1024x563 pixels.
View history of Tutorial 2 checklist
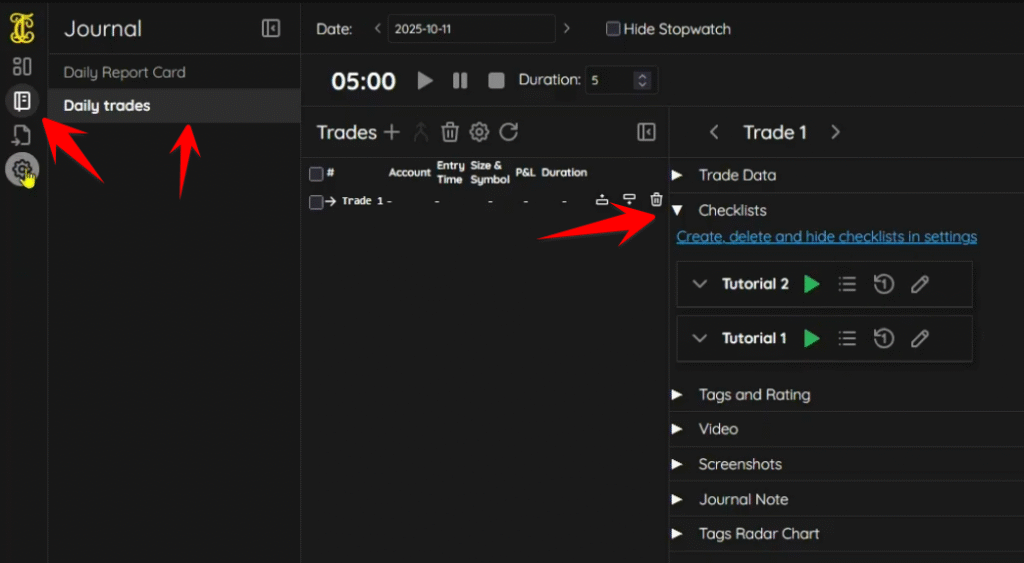[883, 284]
